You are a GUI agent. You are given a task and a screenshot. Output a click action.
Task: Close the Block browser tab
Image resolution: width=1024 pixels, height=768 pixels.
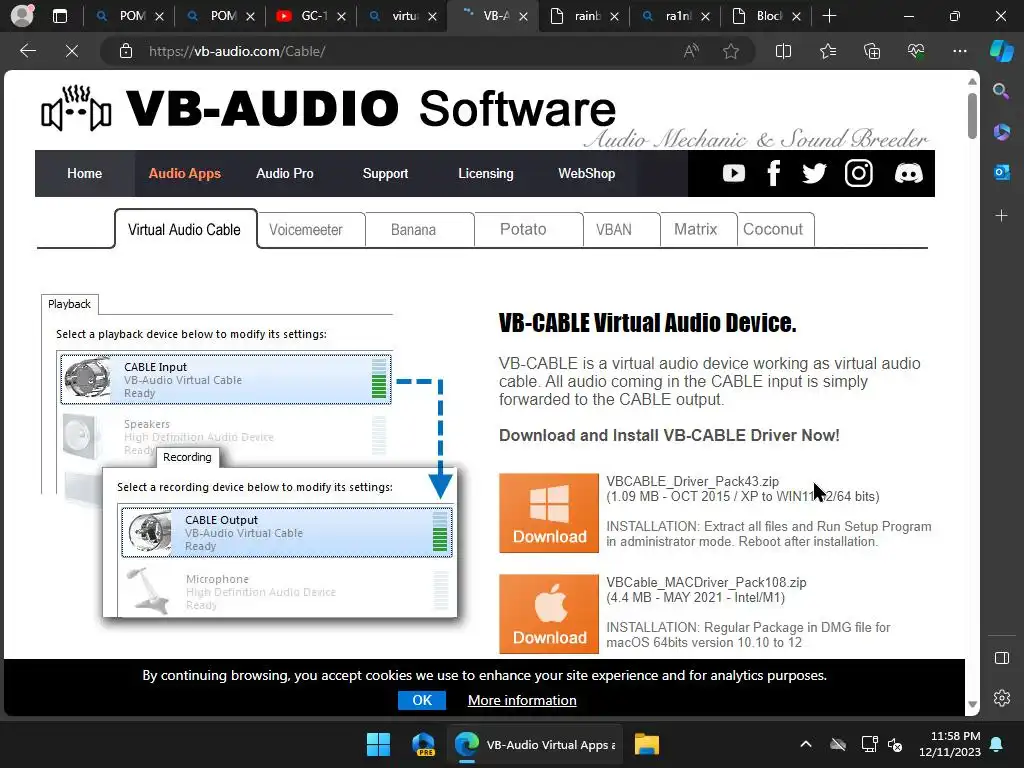[x=796, y=16]
